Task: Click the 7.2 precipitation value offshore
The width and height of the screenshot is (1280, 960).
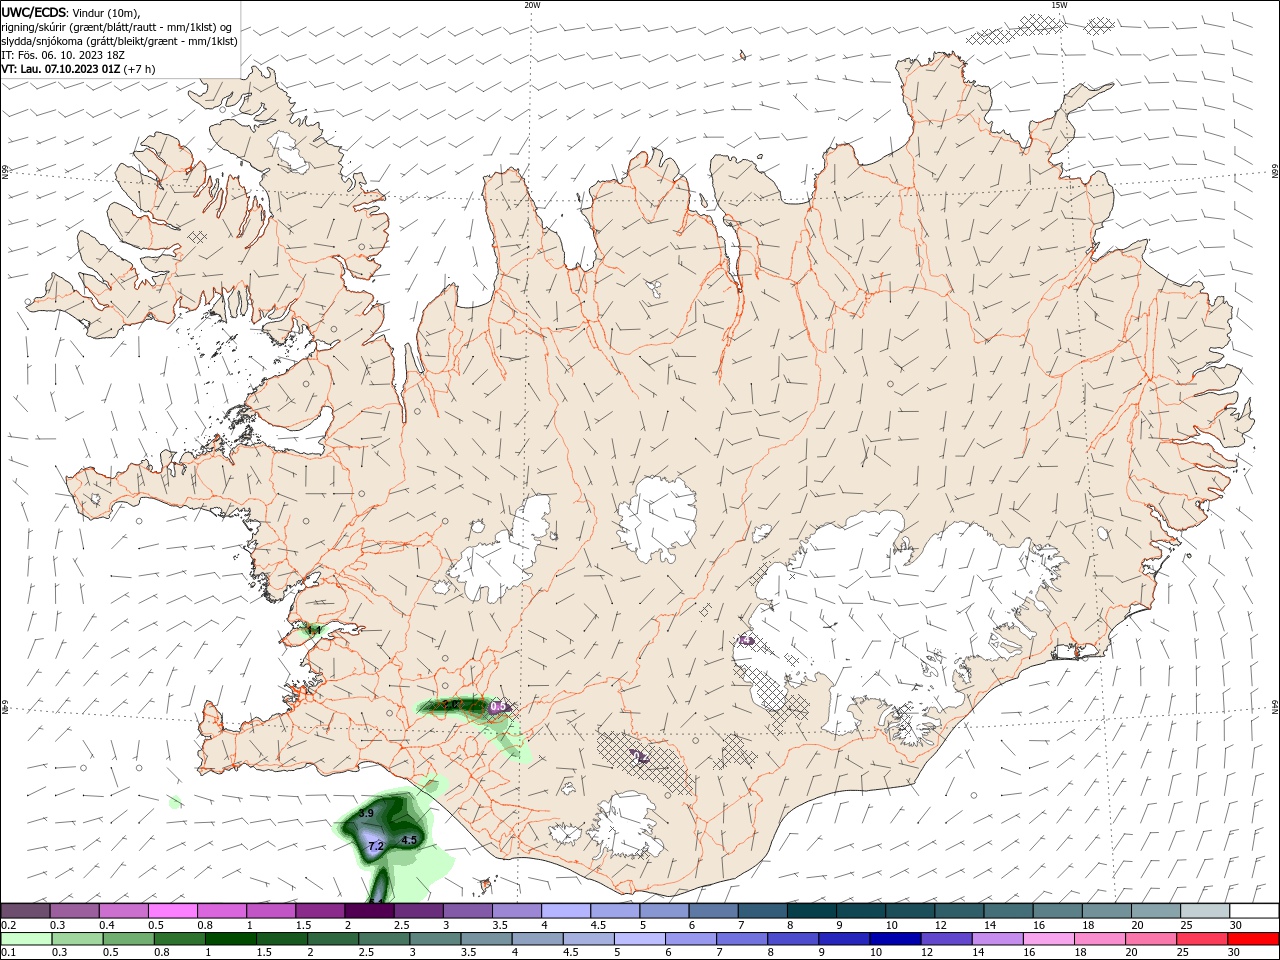Action: 376,846
